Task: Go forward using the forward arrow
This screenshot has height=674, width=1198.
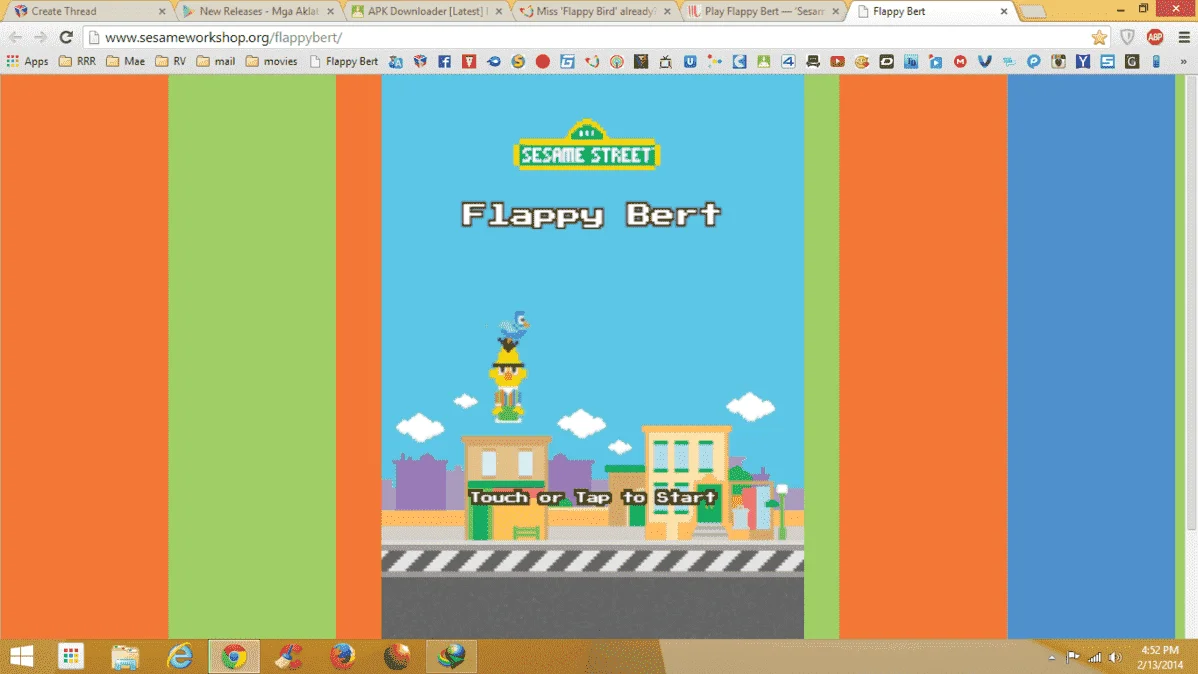Action: pyautogui.click(x=40, y=37)
